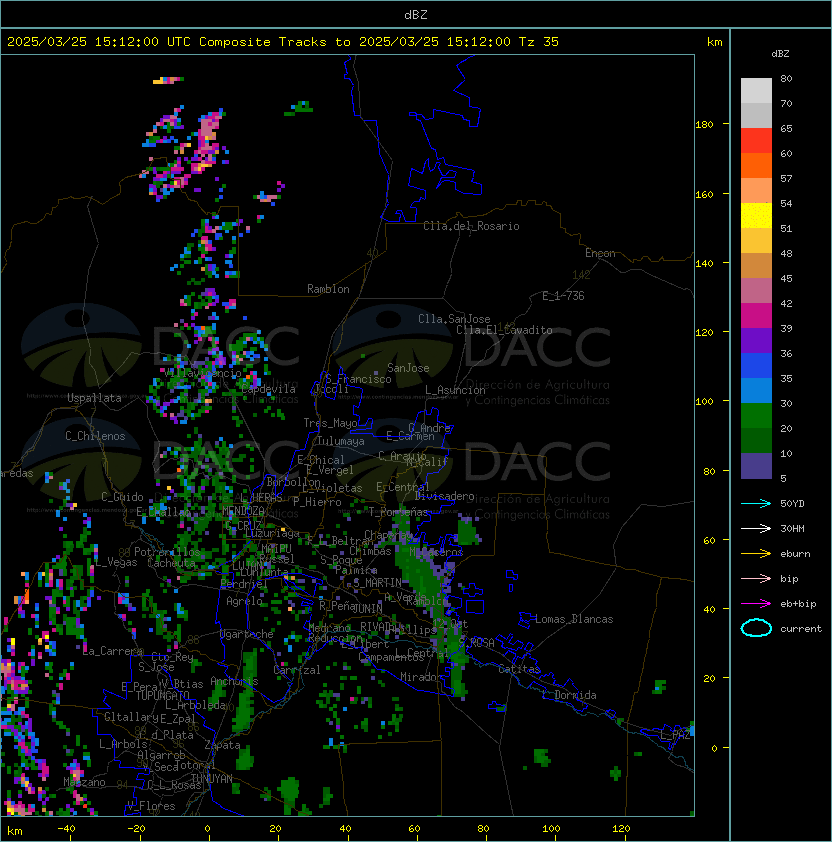The width and height of the screenshot is (832, 842).
Task: Click the '180' tick on vertical axis
Action: pyautogui.click(x=704, y=125)
